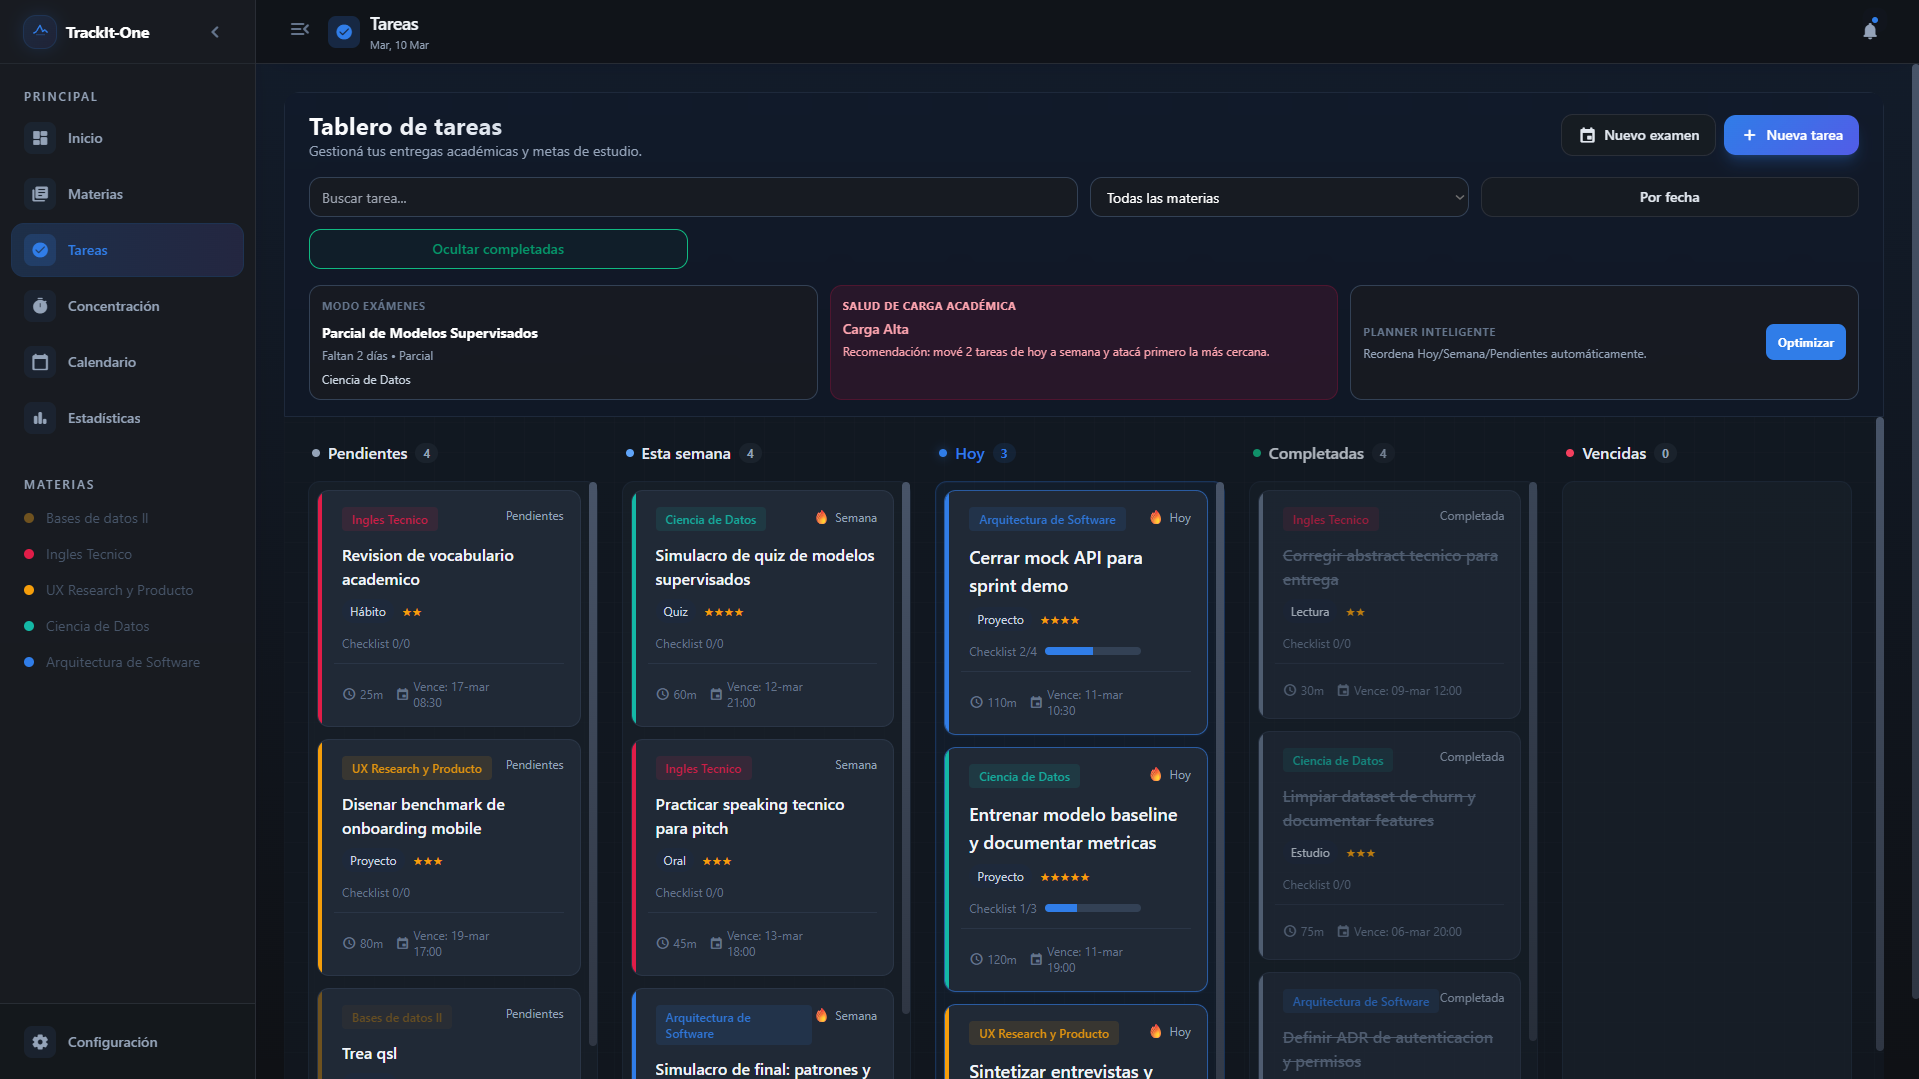Click the Materias book icon
Screen dimensions: 1919x1079
pyautogui.click(x=40, y=194)
